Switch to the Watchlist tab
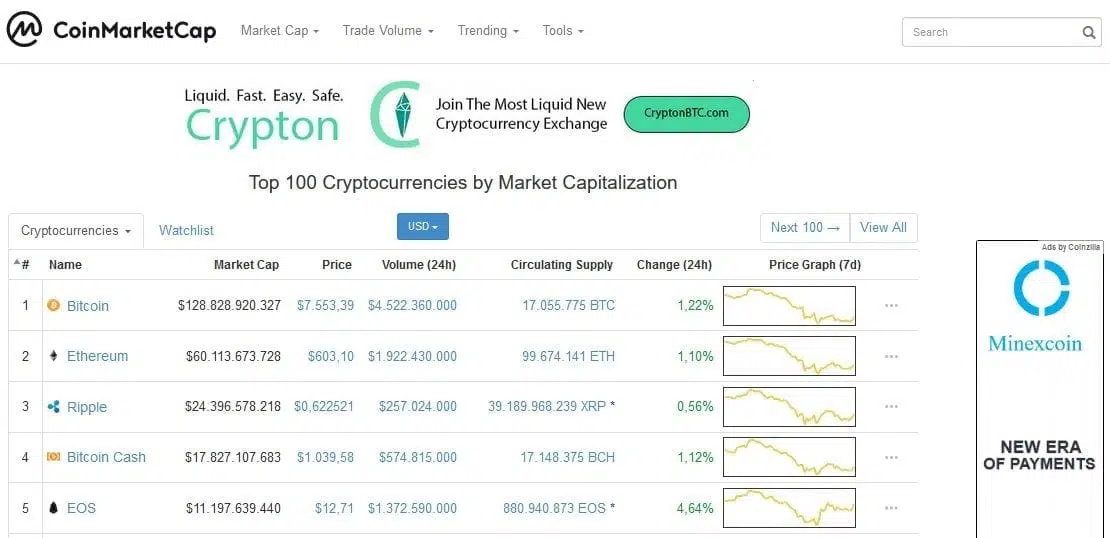 coord(186,231)
